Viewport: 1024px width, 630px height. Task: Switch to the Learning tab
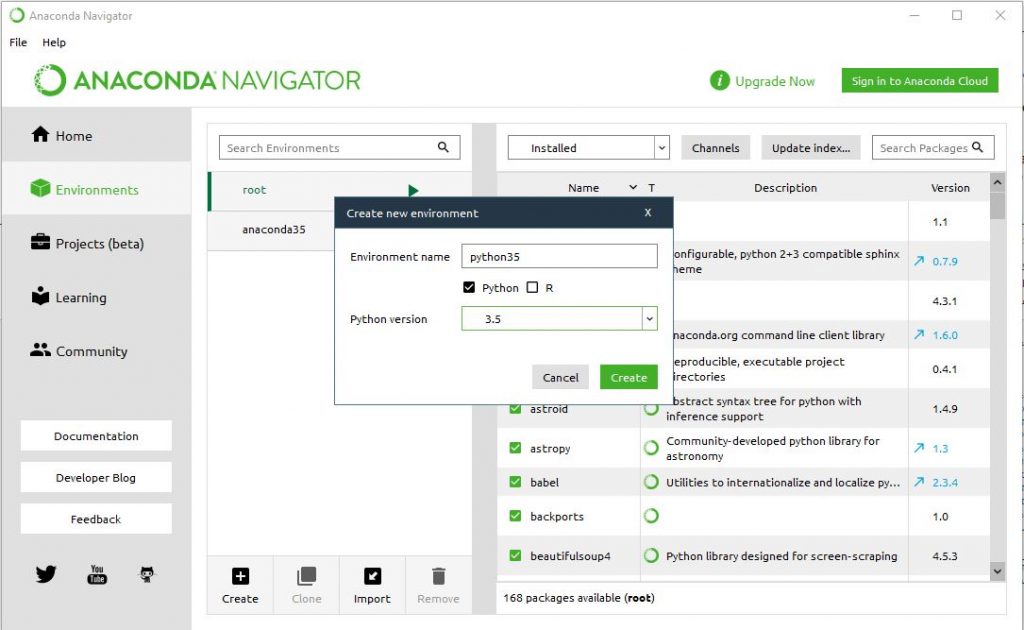point(80,298)
